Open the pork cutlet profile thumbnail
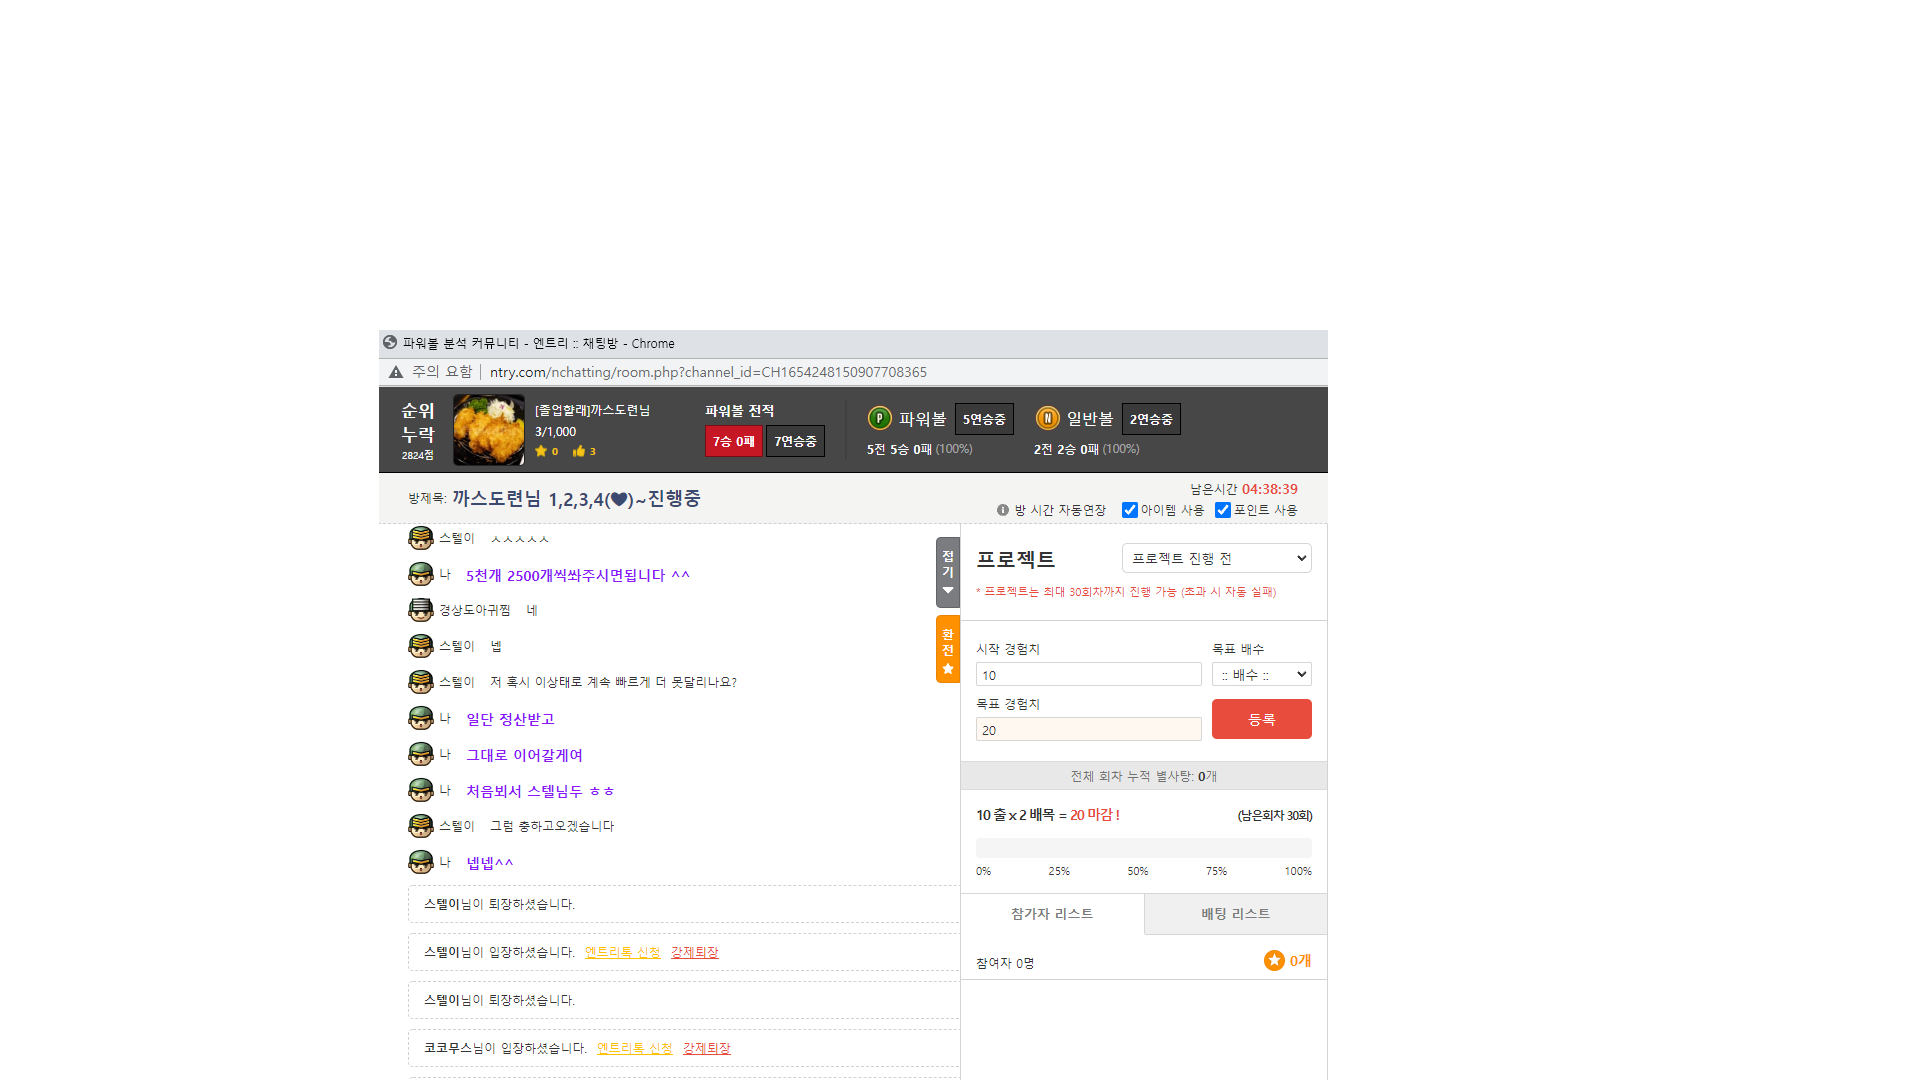Screen dimensions: 1920x1080 [x=488, y=429]
